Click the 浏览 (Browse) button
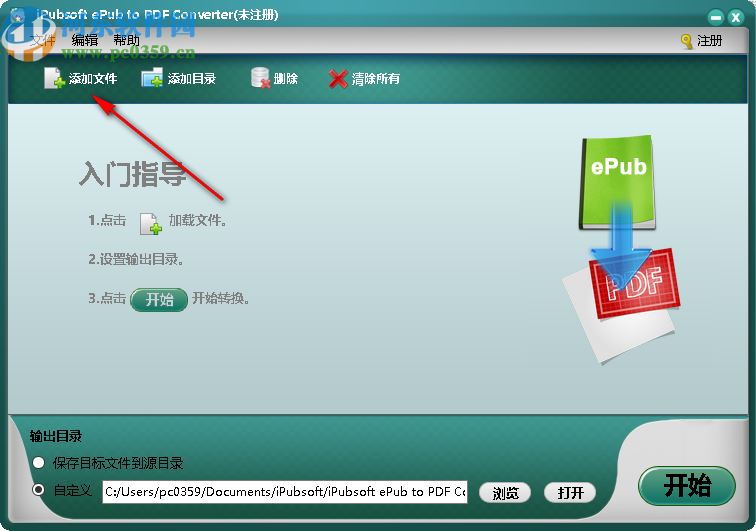756x531 pixels. (x=505, y=492)
